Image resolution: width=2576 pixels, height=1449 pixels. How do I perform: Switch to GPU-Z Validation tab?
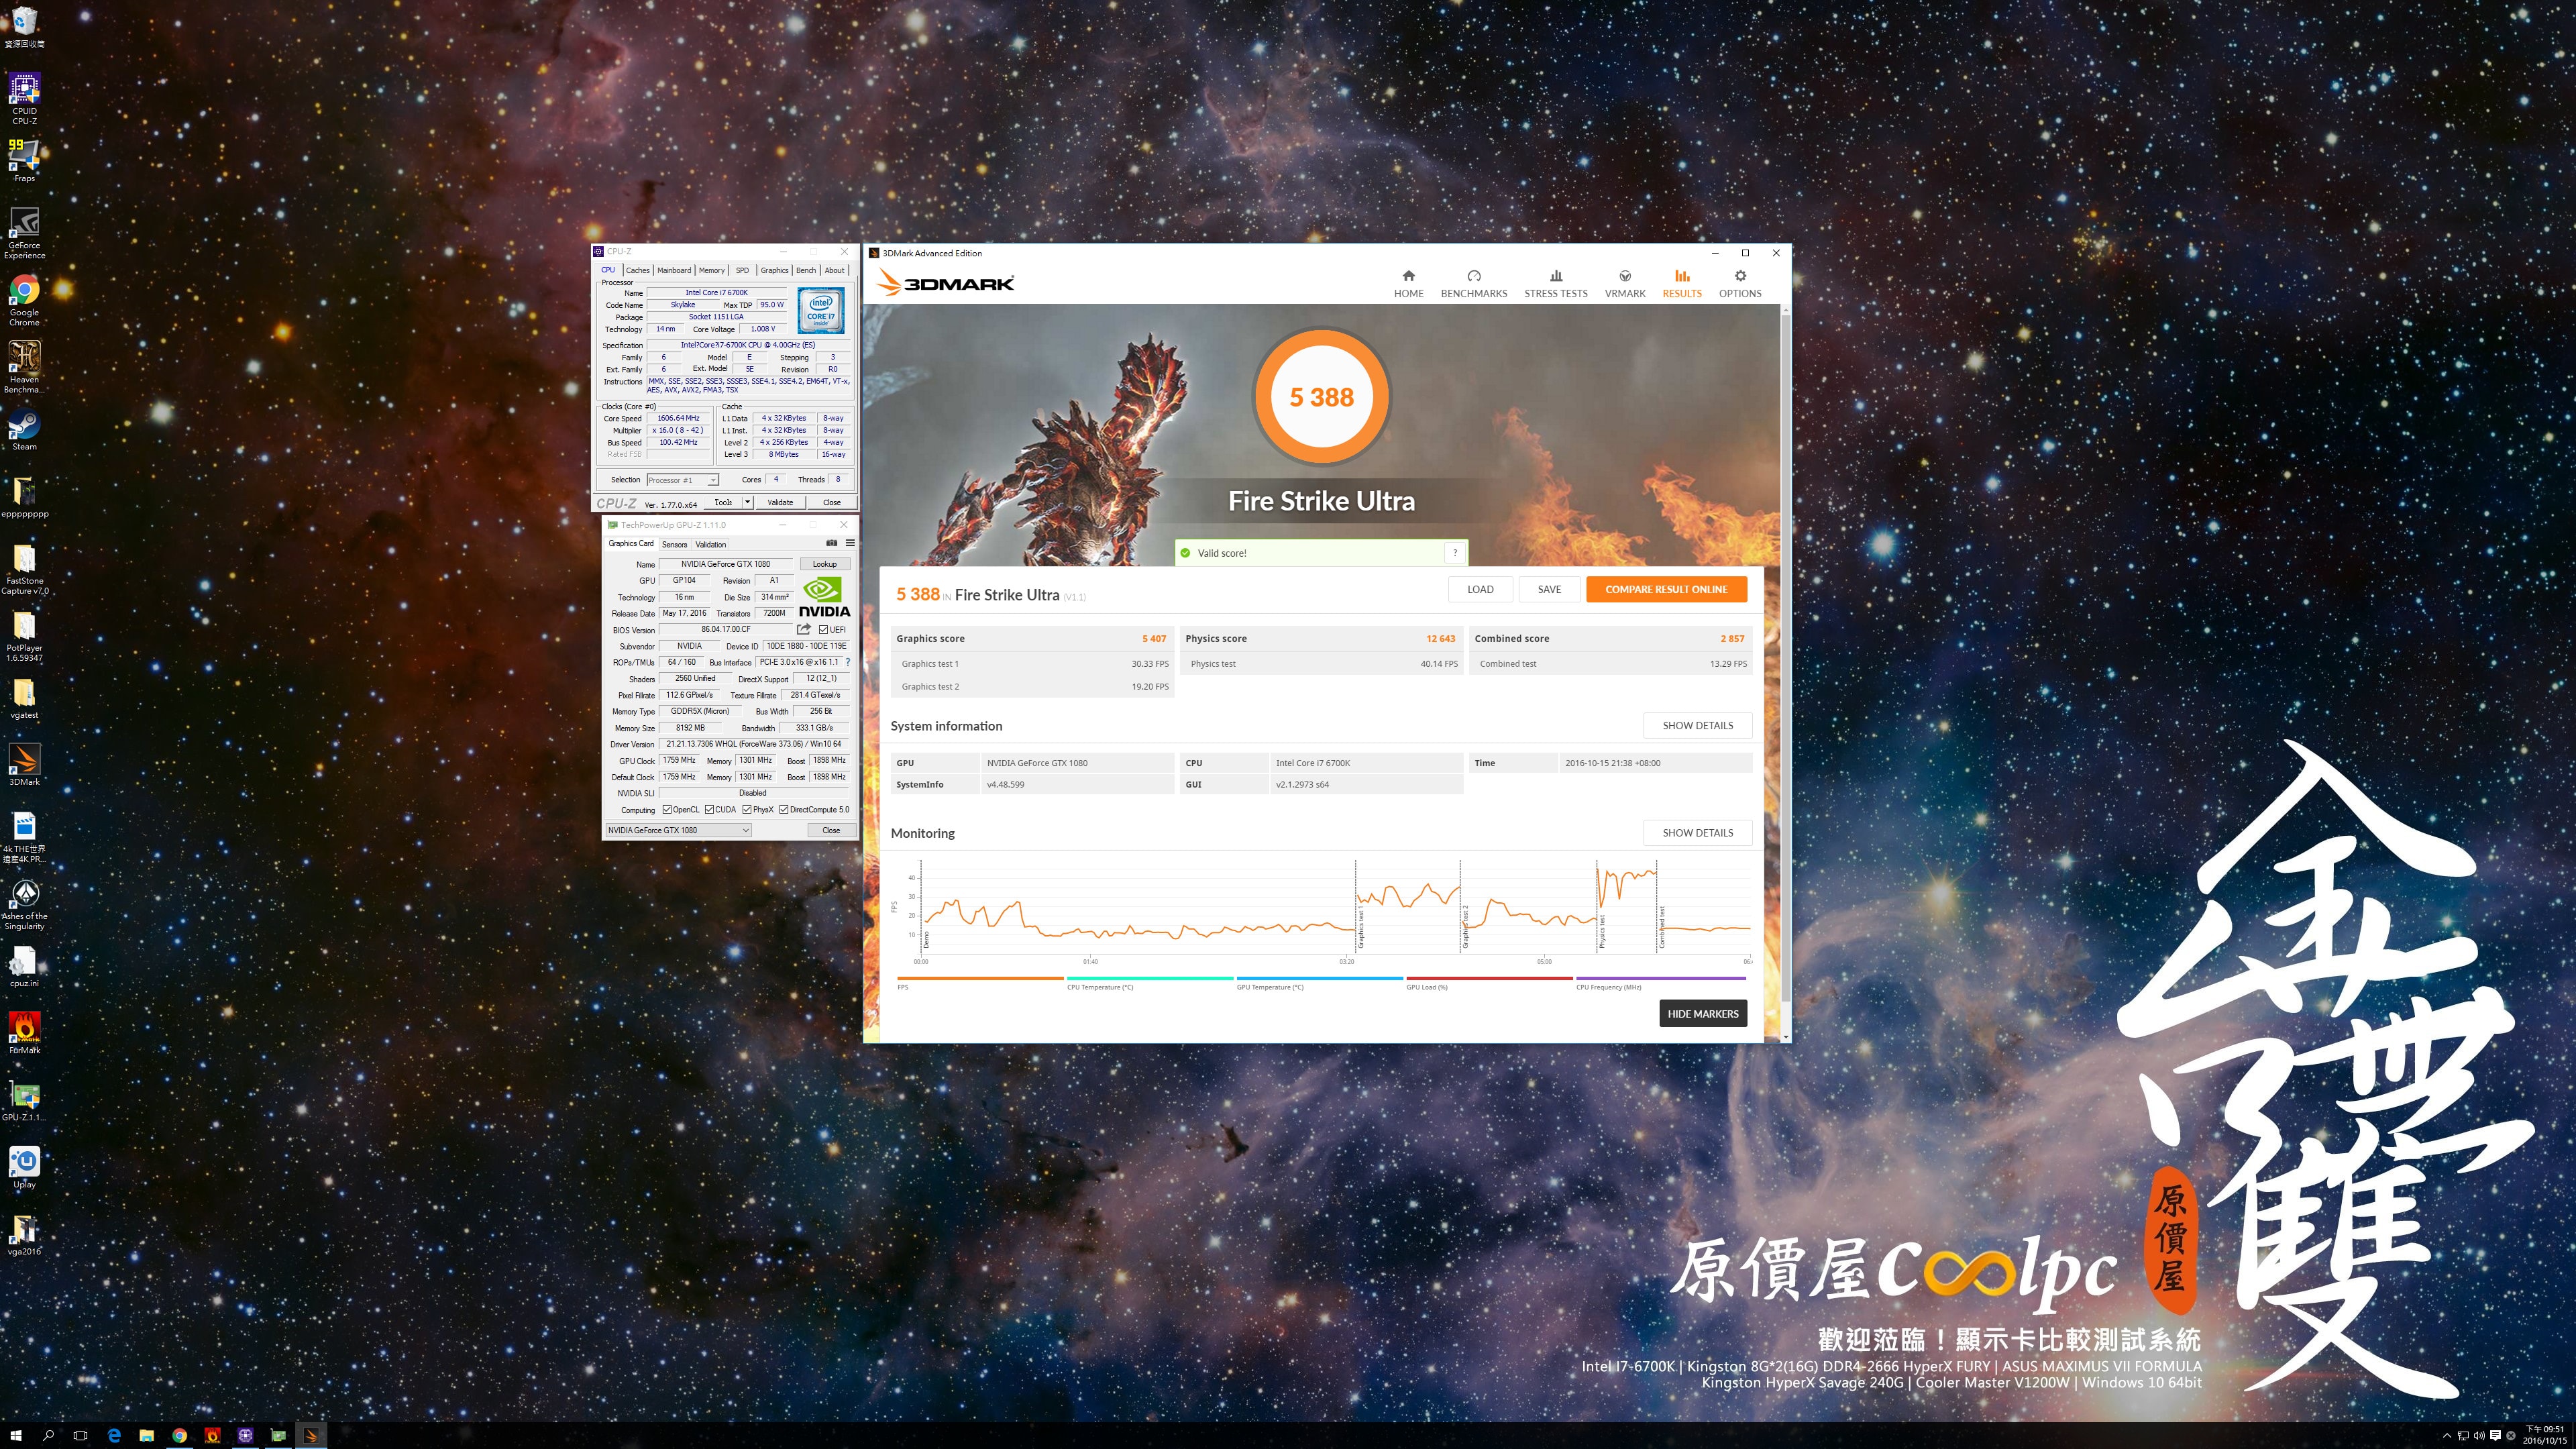tap(711, 544)
